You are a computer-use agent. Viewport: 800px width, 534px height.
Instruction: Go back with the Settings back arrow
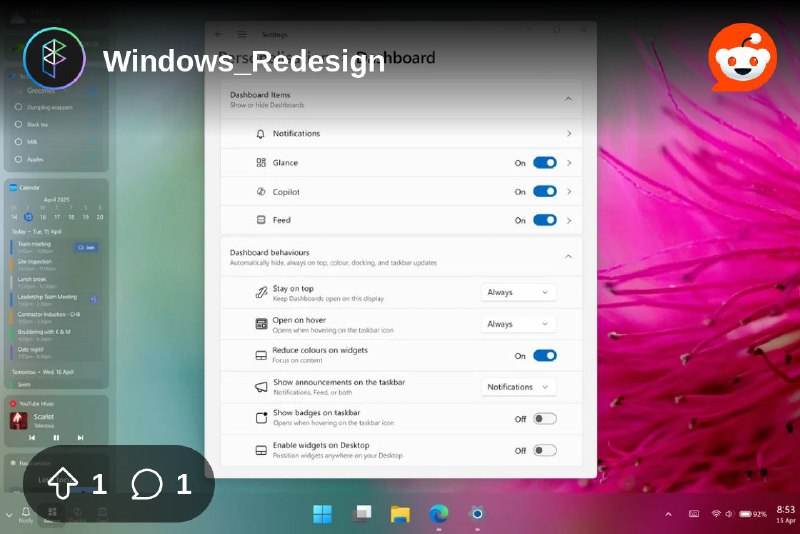click(x=218, y=34)
